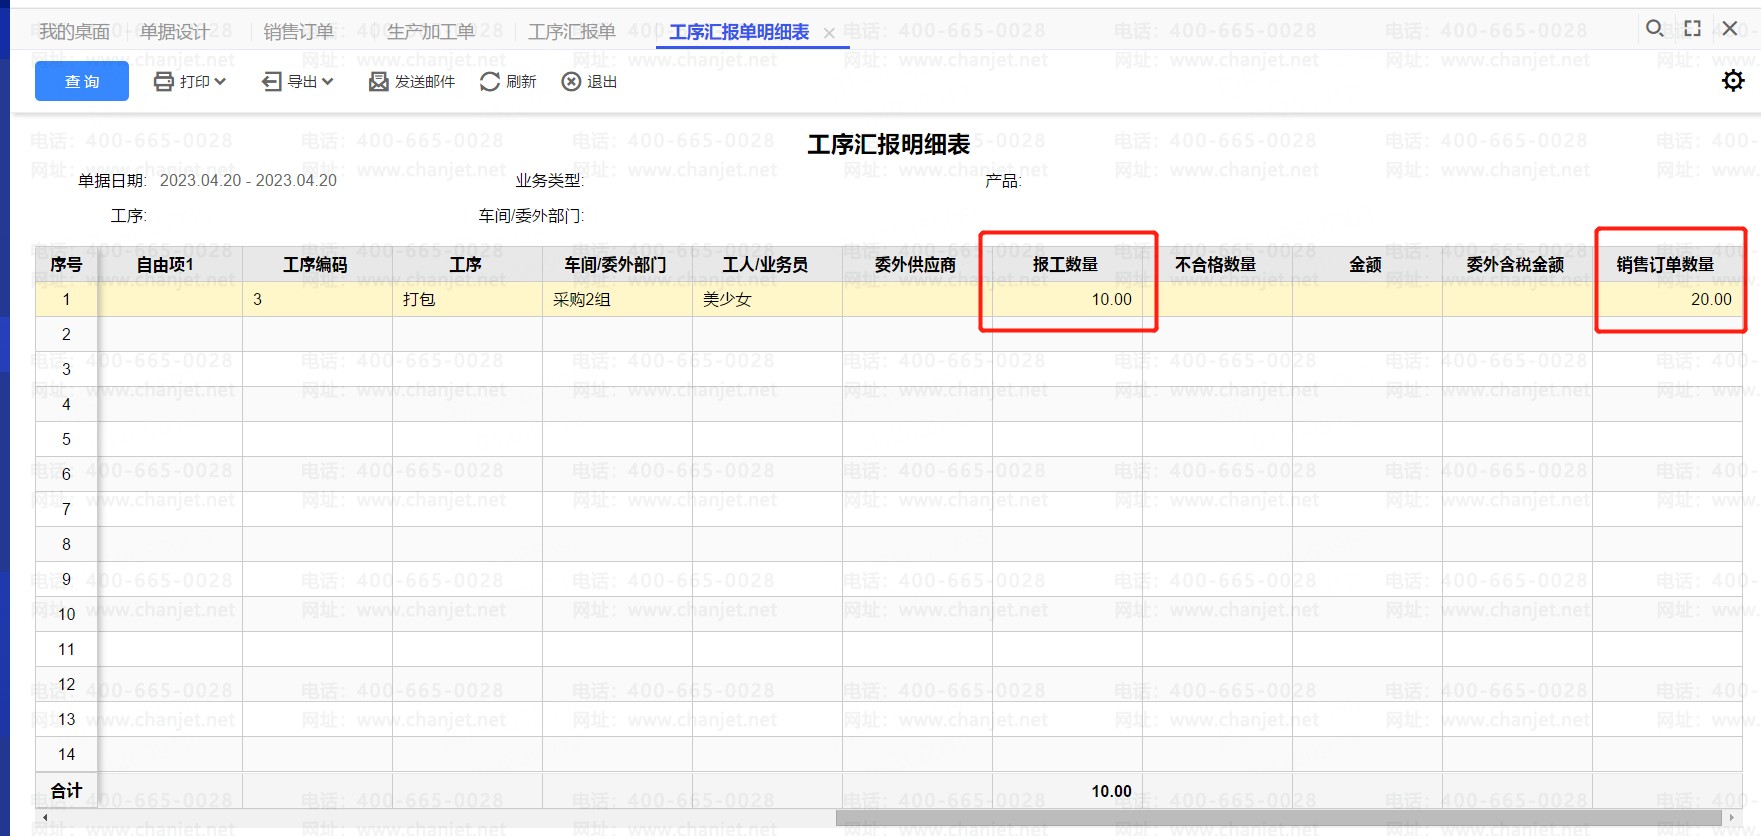Select the 采购2组 cell

click(x=617, y=299)
